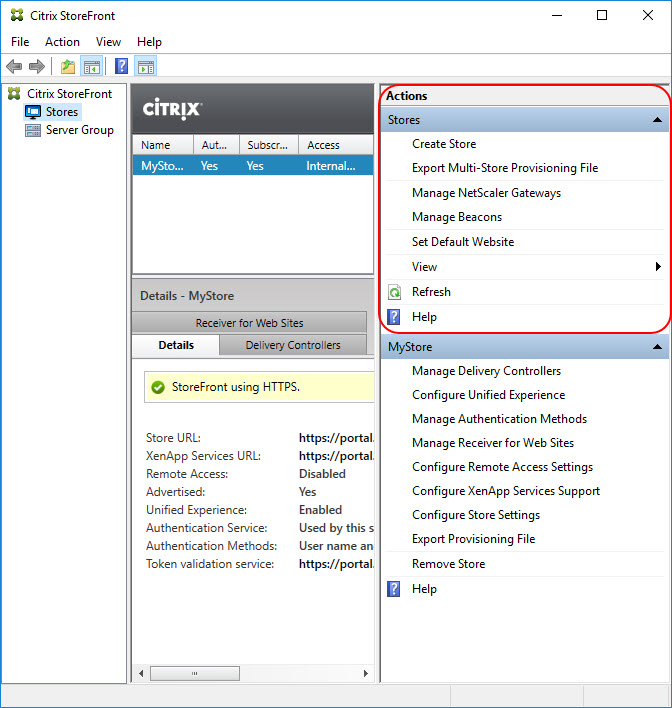The image size is (672, 708).
Task: Select the Details tab
Action: click(x=176, y=345)
